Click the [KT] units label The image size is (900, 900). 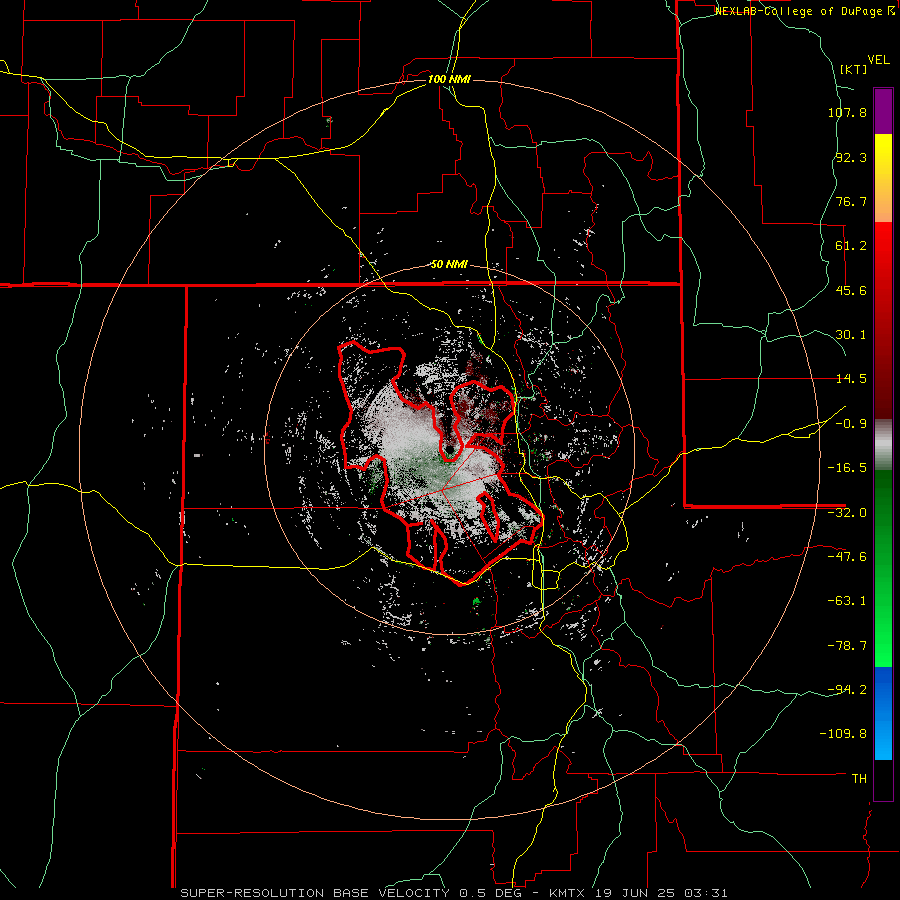point(854,69)
